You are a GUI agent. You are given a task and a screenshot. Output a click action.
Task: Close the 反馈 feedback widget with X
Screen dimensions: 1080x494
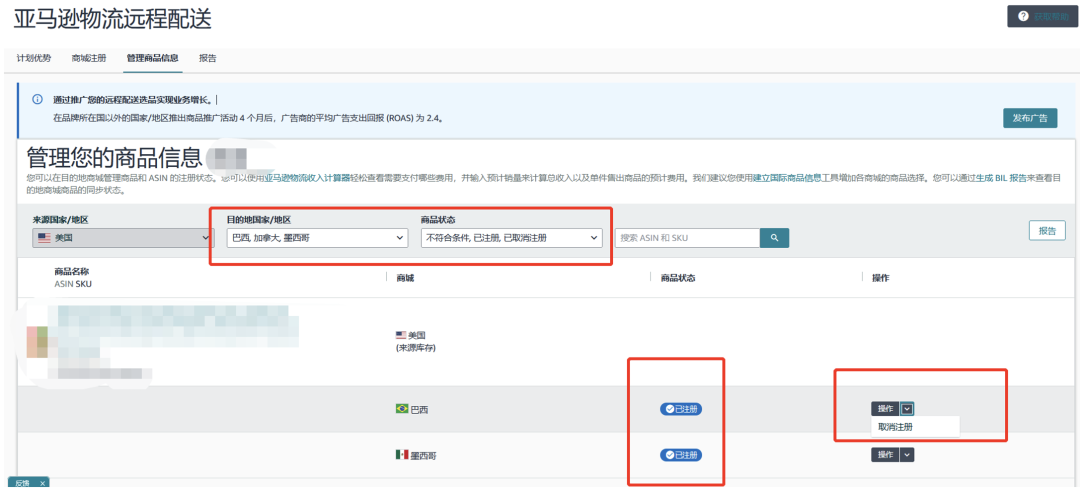point(43,484)
